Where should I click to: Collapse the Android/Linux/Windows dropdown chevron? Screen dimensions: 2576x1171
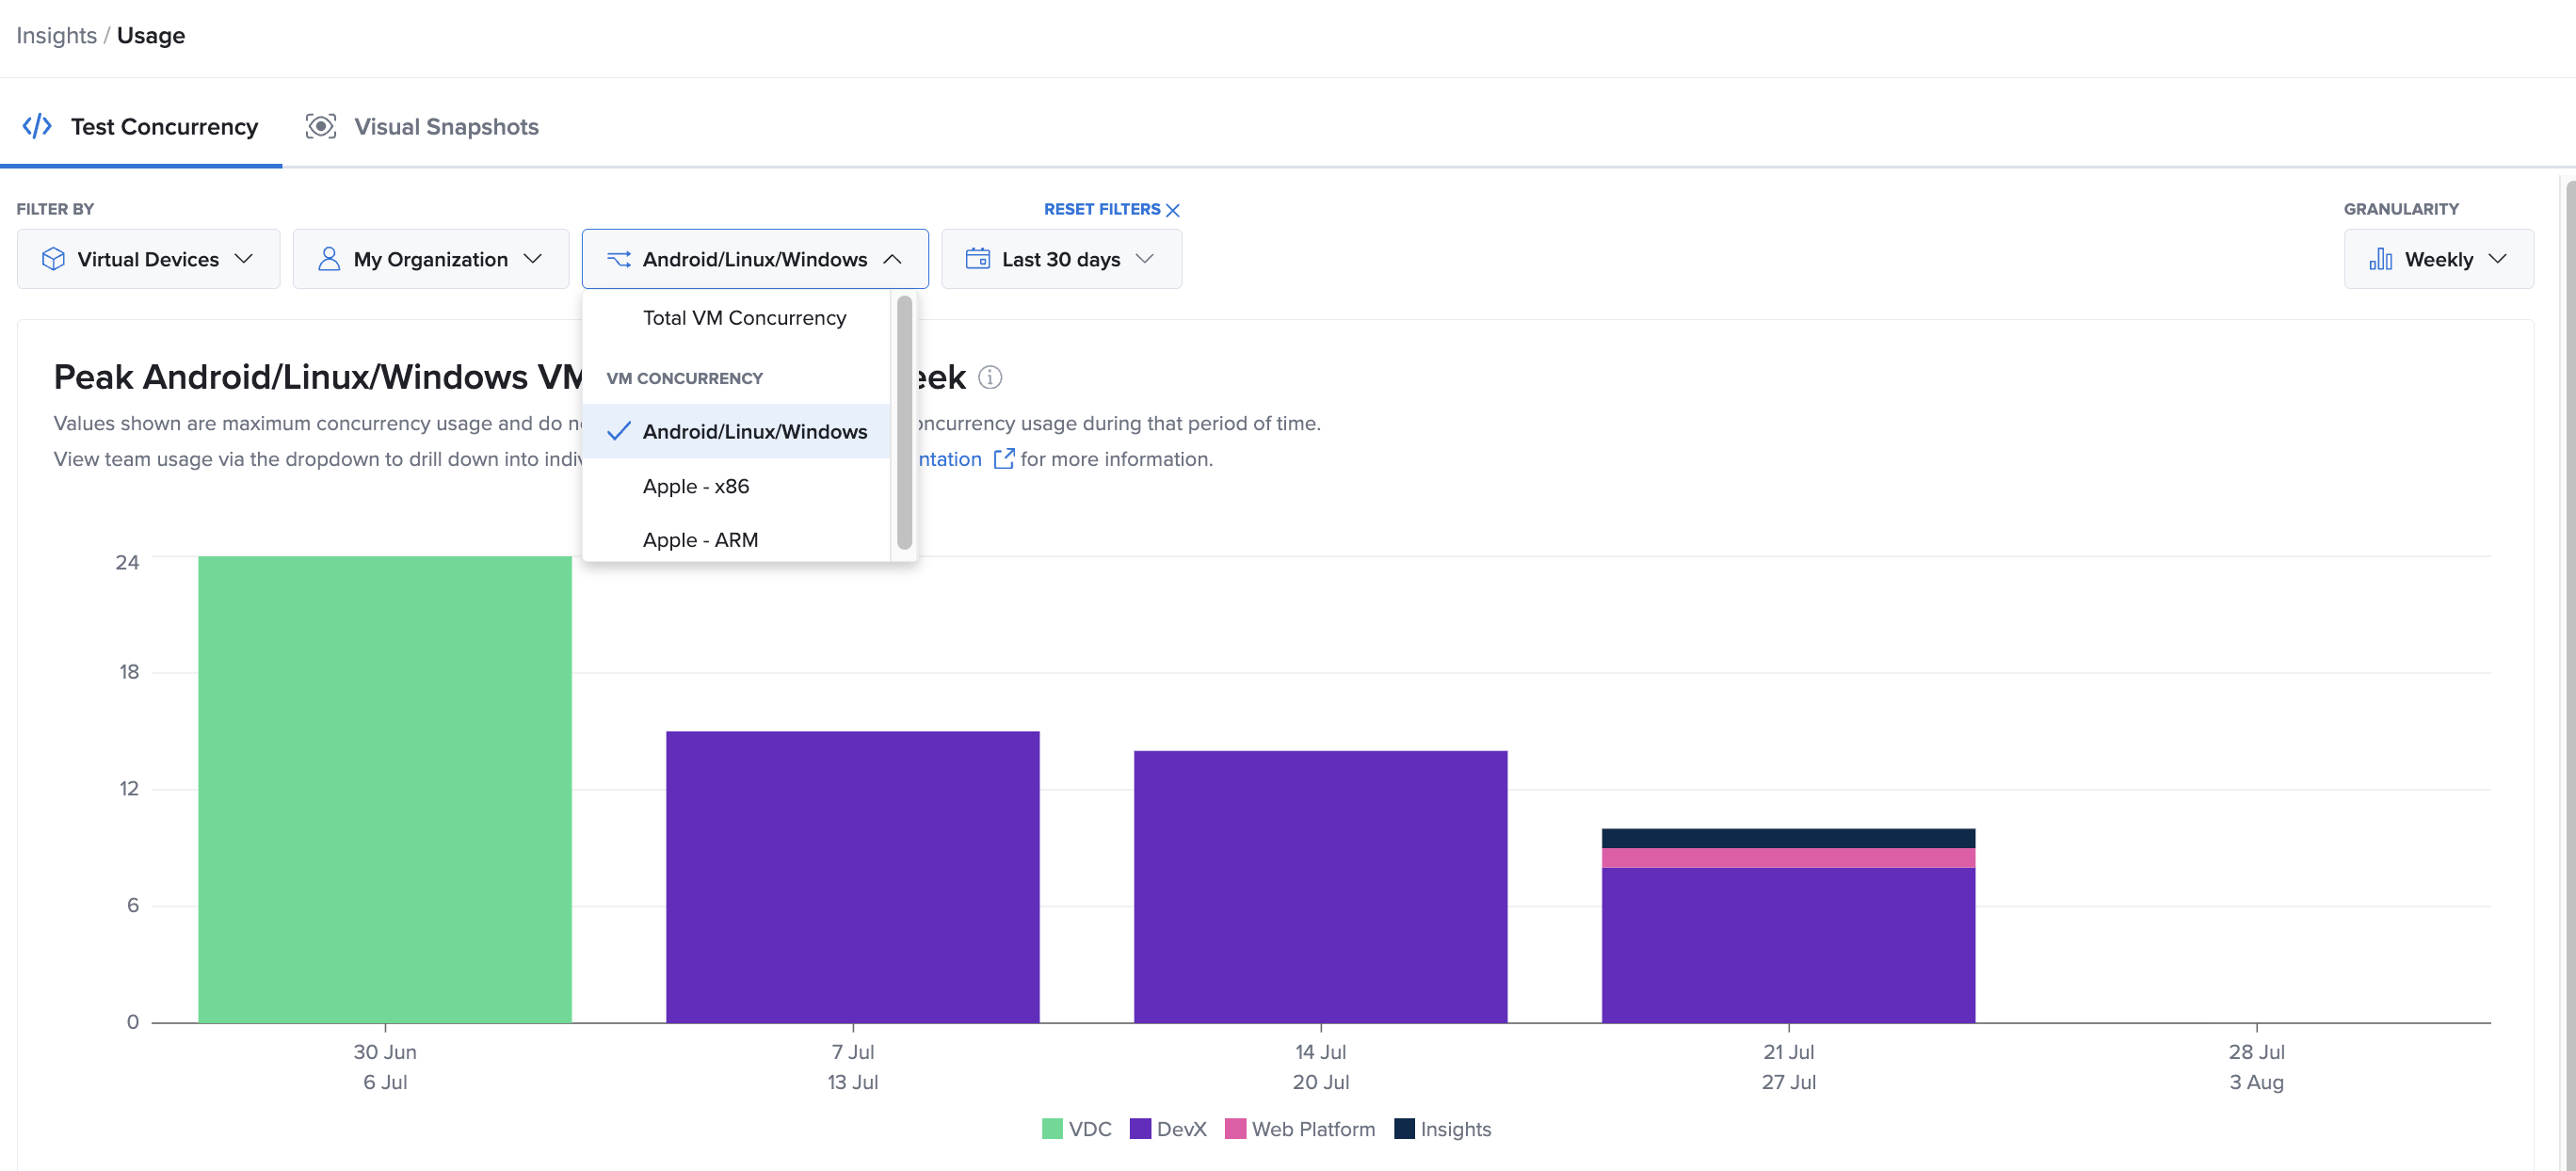tap(892, 259)
